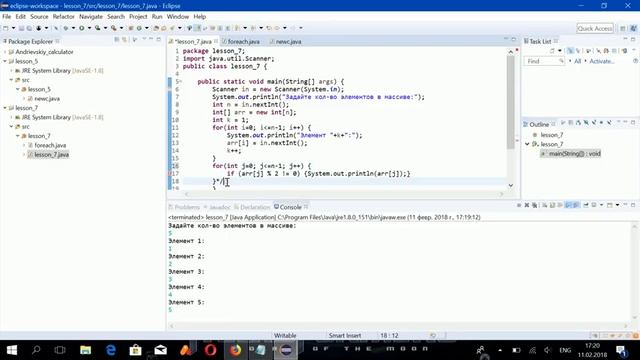Click the External Tools run icon
Image resolution: width=640 pixels, height=360 pixels.
pos(113,28)
